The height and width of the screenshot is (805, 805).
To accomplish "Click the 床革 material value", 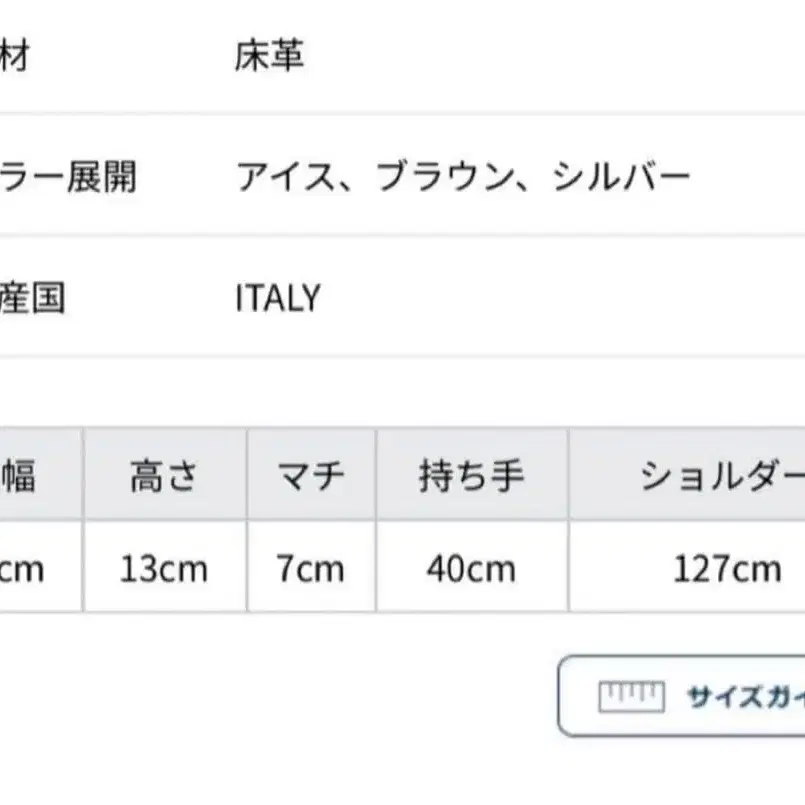I will [269, 56].
